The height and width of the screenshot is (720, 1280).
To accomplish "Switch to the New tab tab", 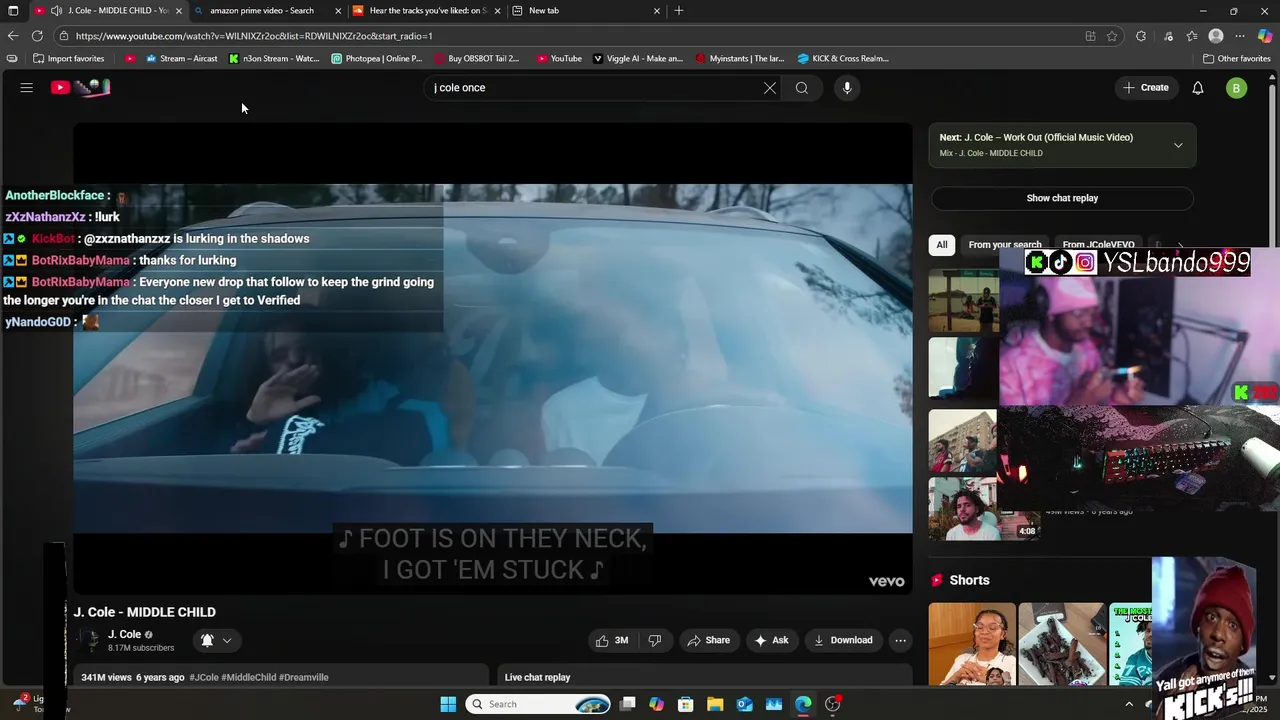I will click(x=586, y=11).
